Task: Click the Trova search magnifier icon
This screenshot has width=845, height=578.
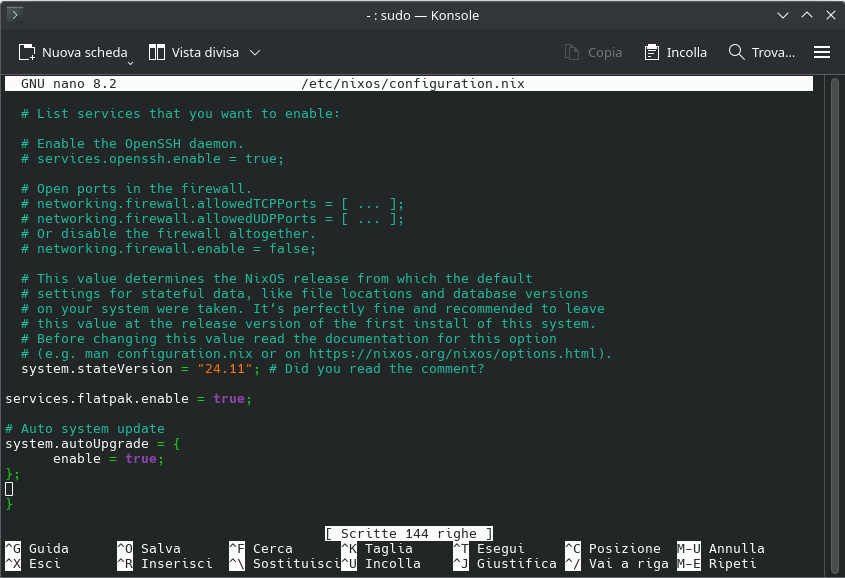Action: pyautogui.click(x=737, y=52)
